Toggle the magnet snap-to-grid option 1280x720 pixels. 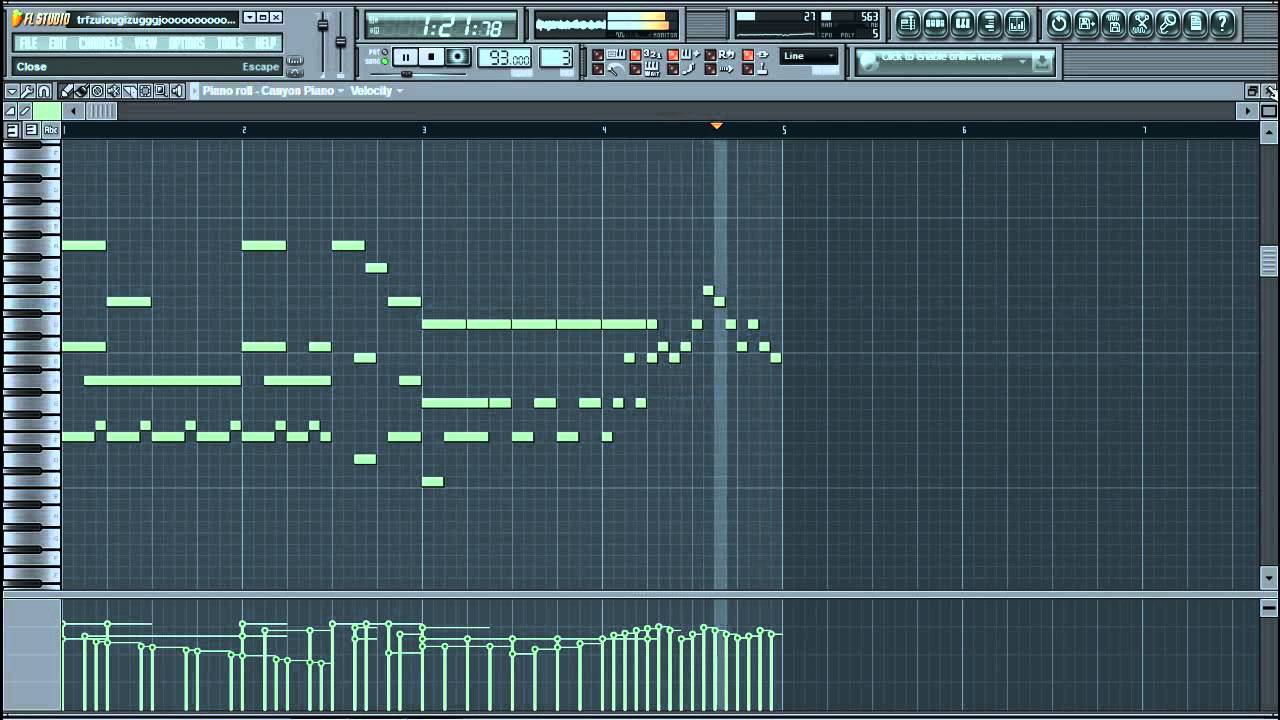coord(44,91)
